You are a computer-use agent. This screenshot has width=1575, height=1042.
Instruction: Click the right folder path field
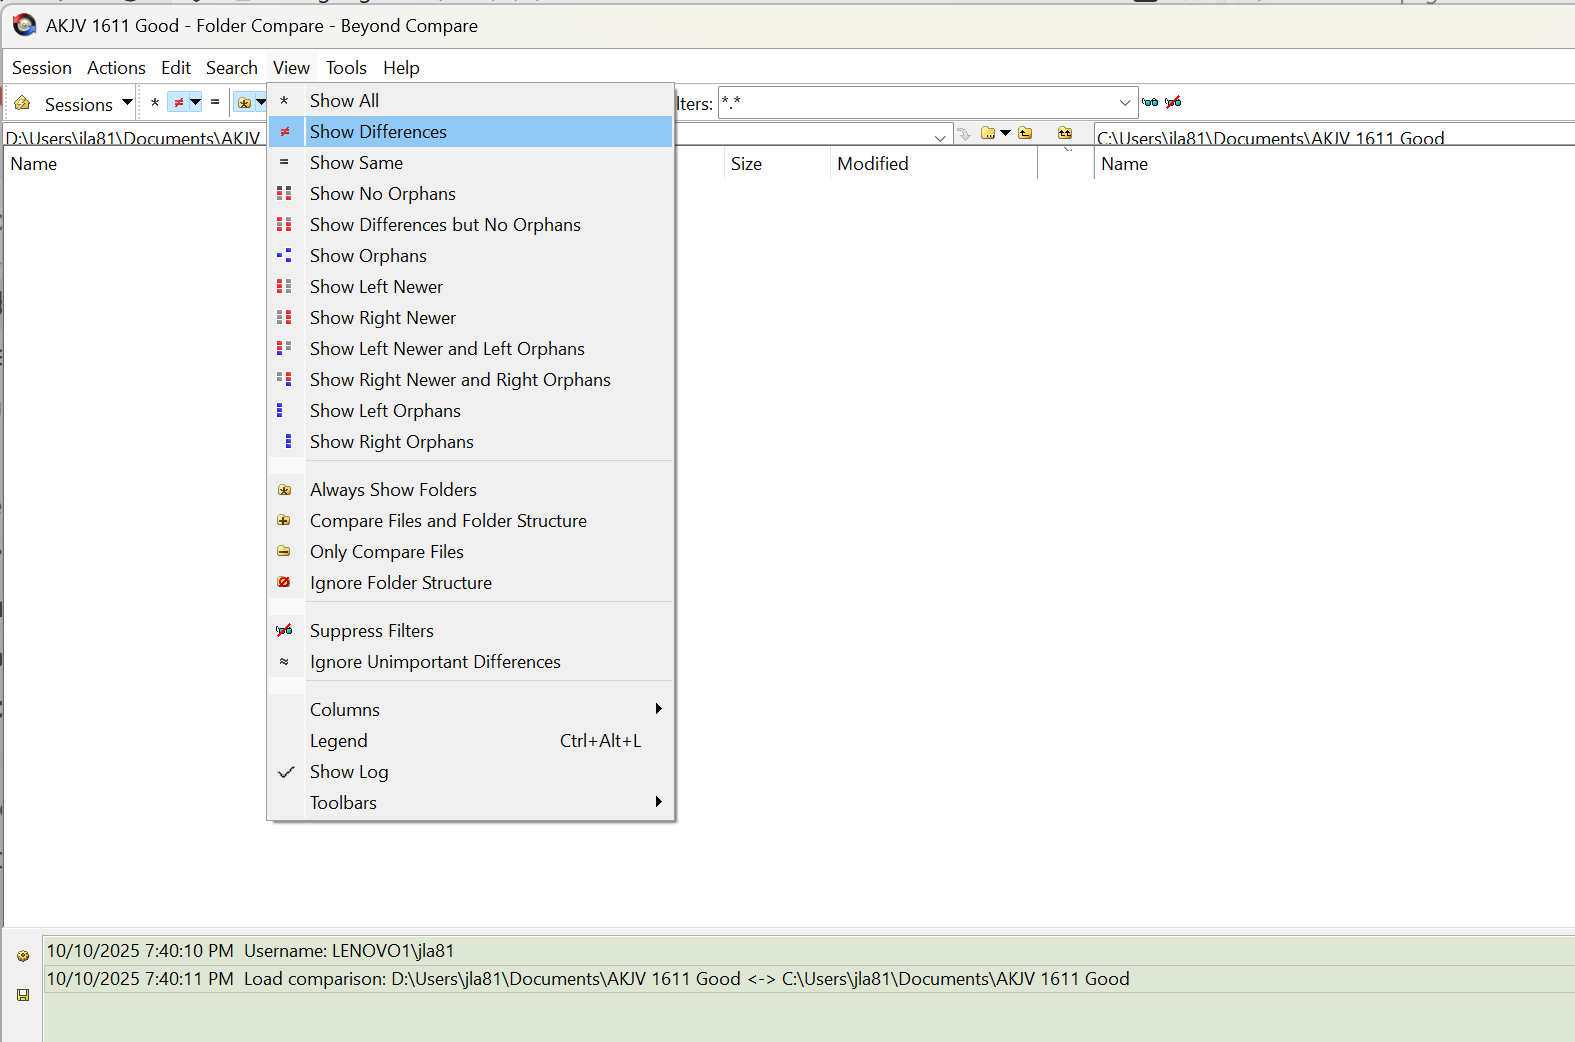[x=1334, y=137]
